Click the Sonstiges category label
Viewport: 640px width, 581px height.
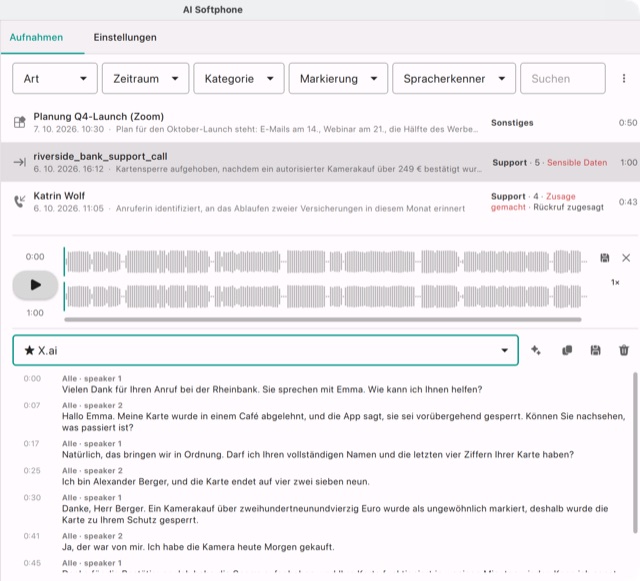point(512,123)
